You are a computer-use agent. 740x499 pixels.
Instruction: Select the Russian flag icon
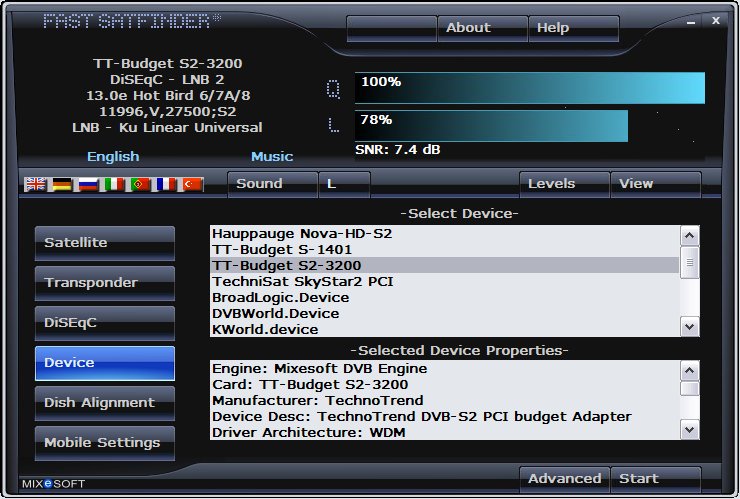click(88, 184)
